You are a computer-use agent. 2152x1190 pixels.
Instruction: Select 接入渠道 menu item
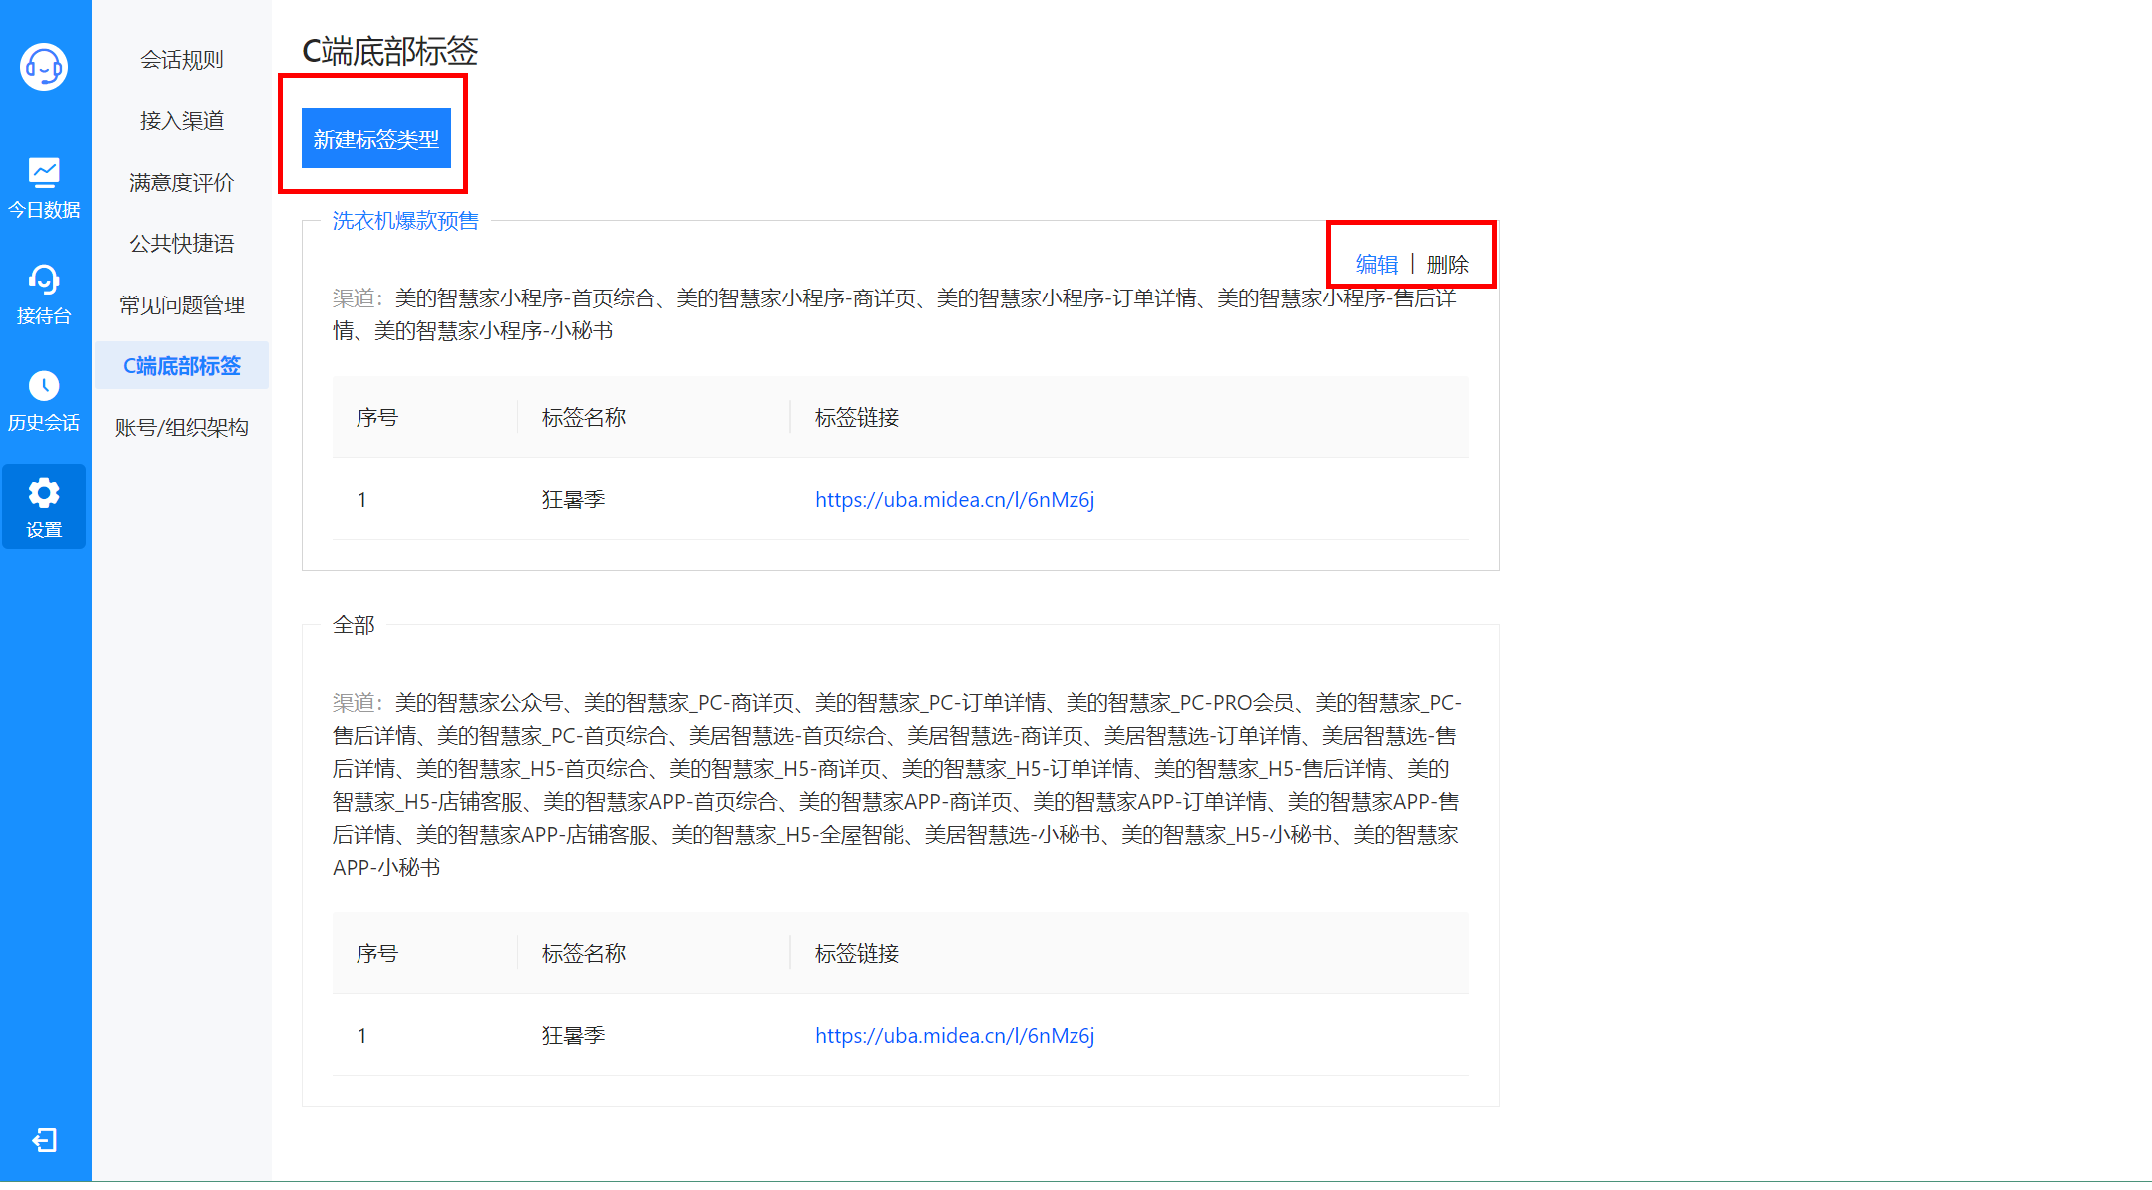[181, 121]
